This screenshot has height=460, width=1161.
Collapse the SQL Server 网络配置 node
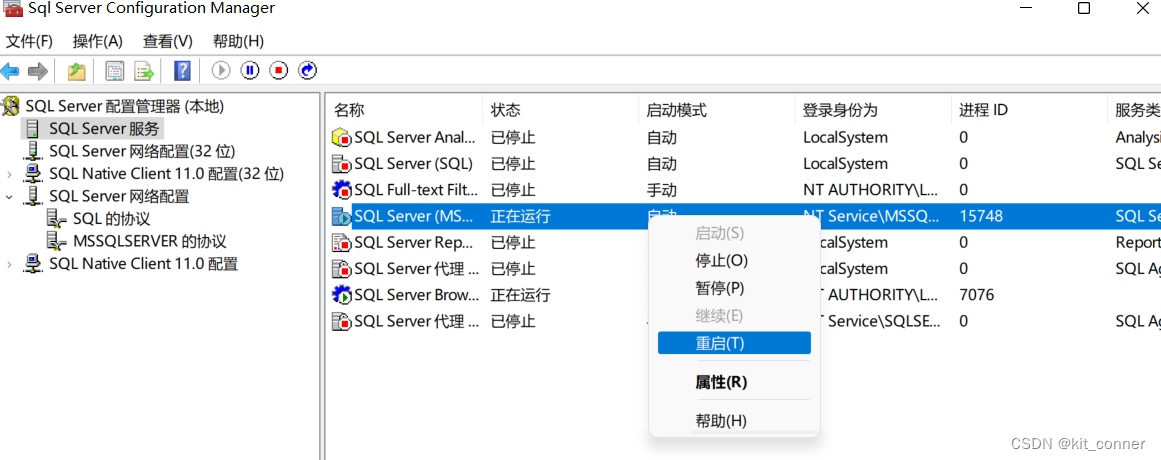(9, 197)
